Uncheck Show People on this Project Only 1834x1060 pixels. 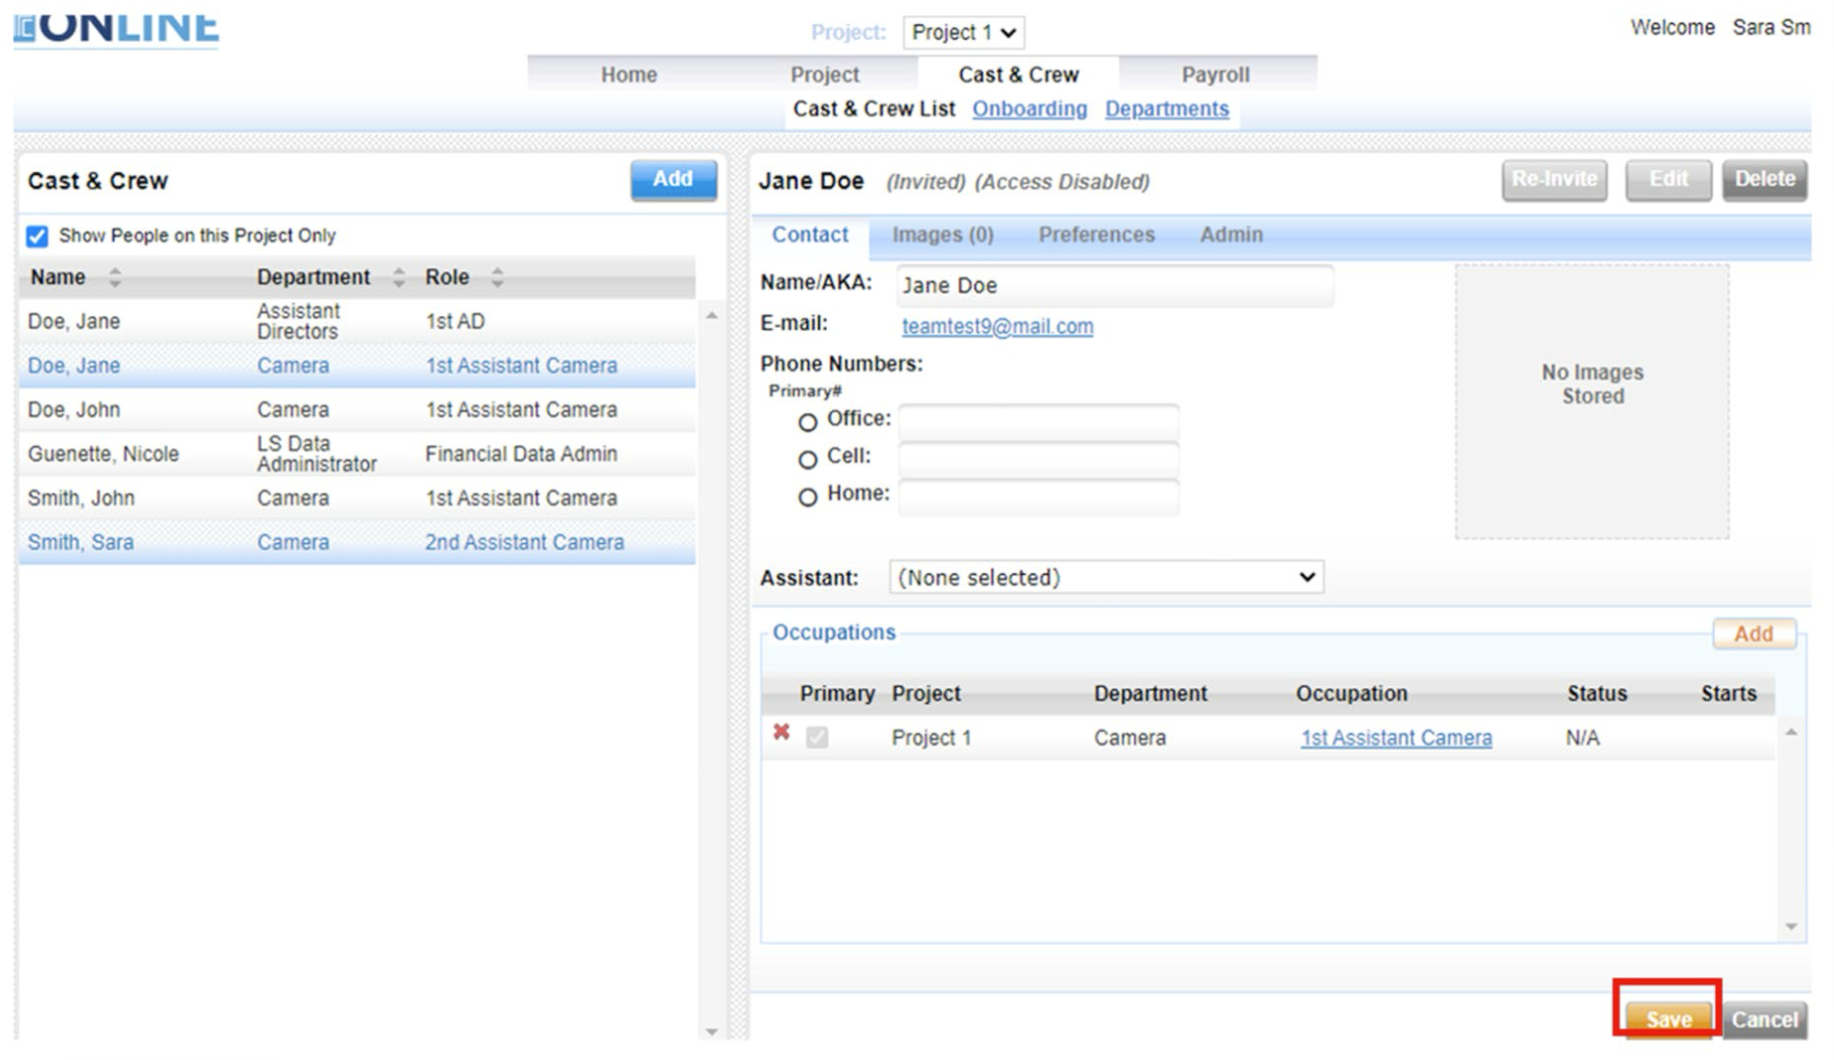pyautogui.click(x=37, y=236)
